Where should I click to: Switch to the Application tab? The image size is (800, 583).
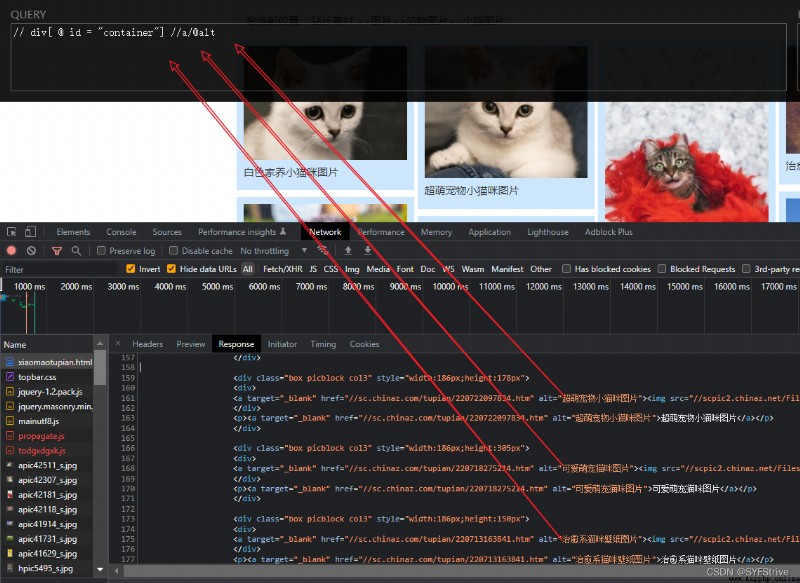point(489,232)
